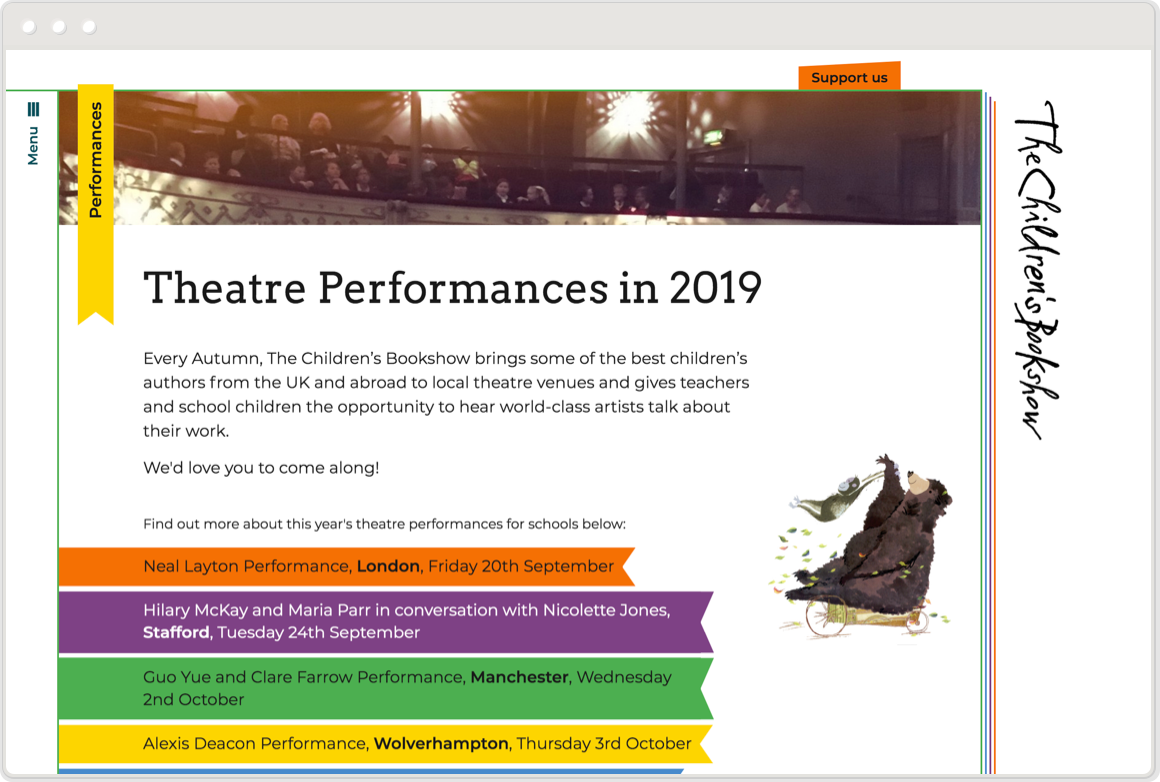Screen dimensions: 1160x782
Task: Click the We'd love you to come along text
Action: tap(261, 467)
